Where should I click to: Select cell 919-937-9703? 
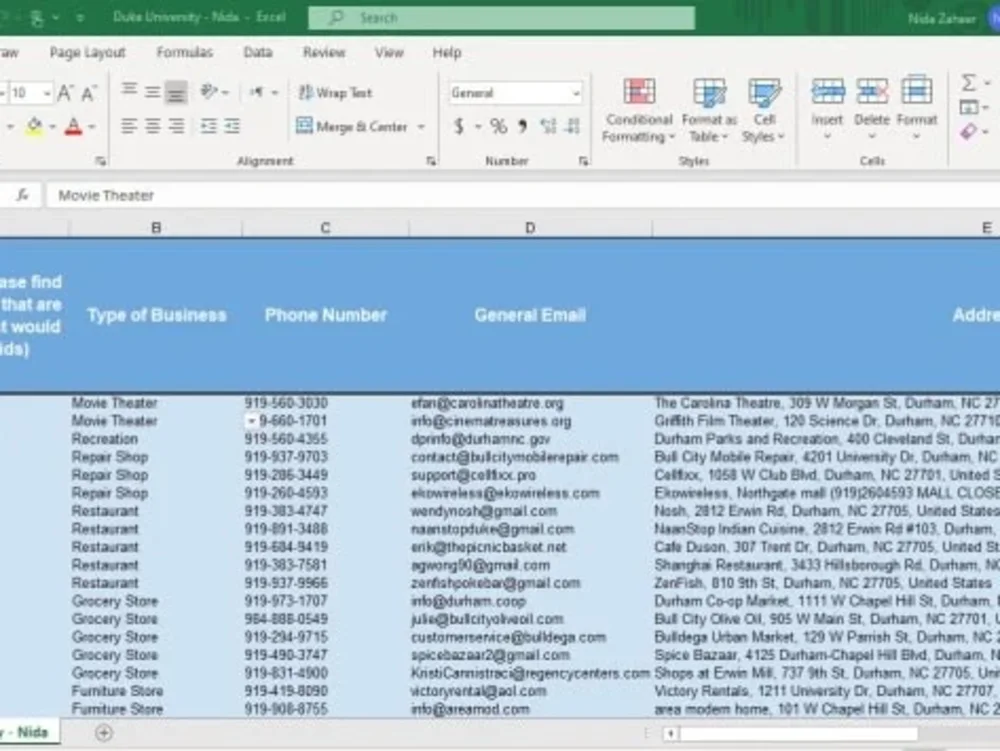click(x=325, y=457)
